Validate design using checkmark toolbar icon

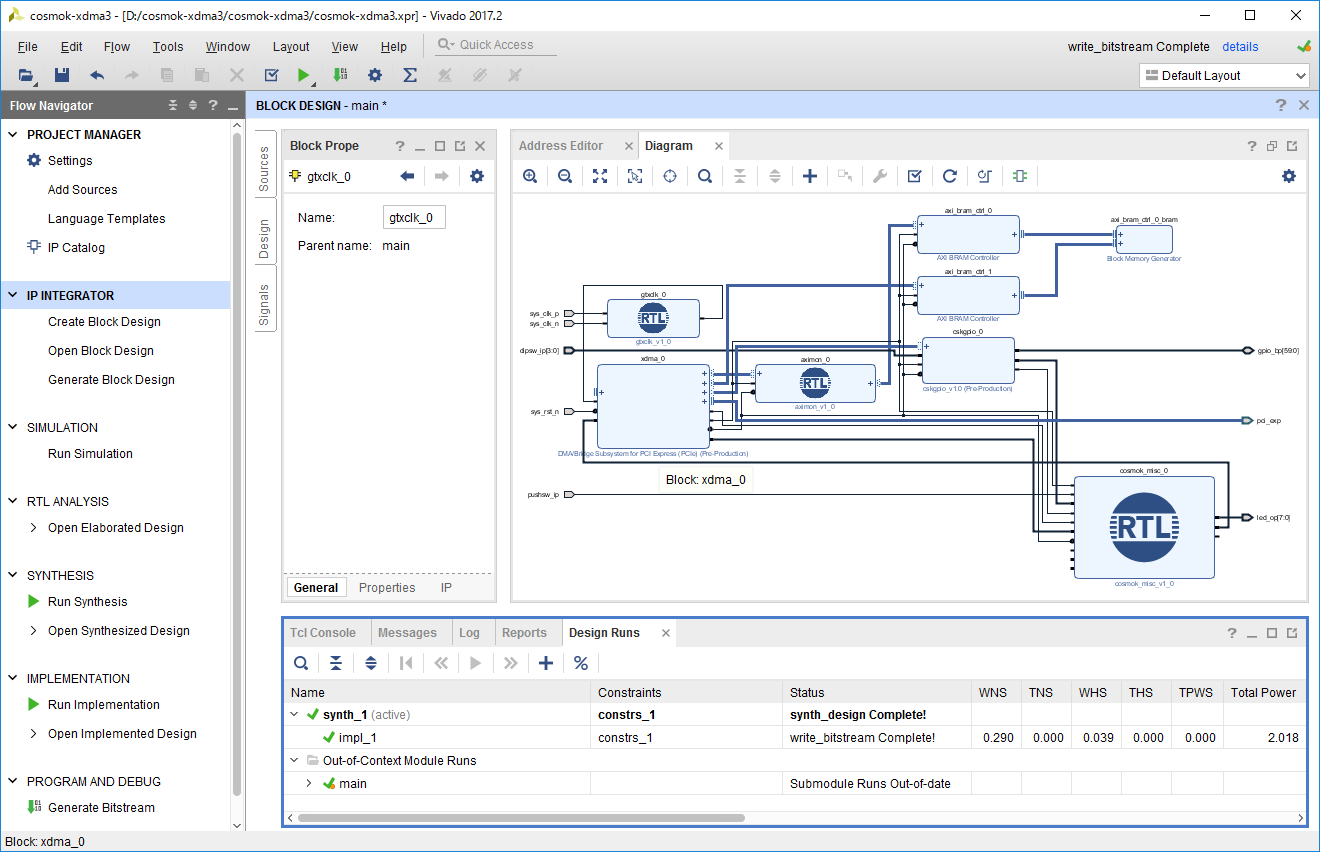click(914, 176)
